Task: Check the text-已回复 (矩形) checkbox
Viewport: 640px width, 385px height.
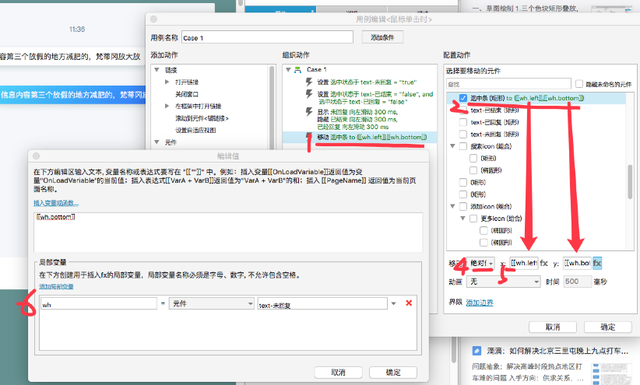Action: [463, 122]
